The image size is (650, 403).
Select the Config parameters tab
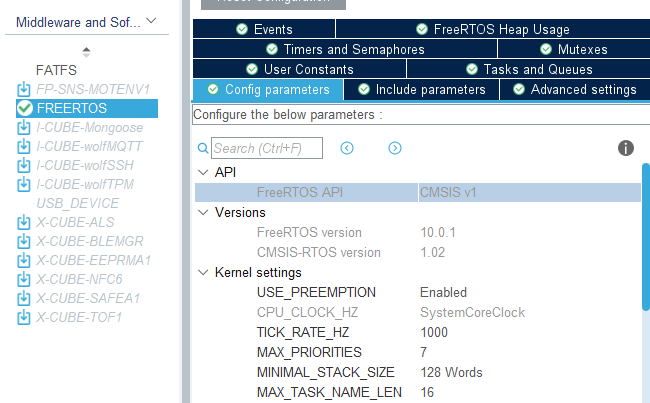coord(268,90)
